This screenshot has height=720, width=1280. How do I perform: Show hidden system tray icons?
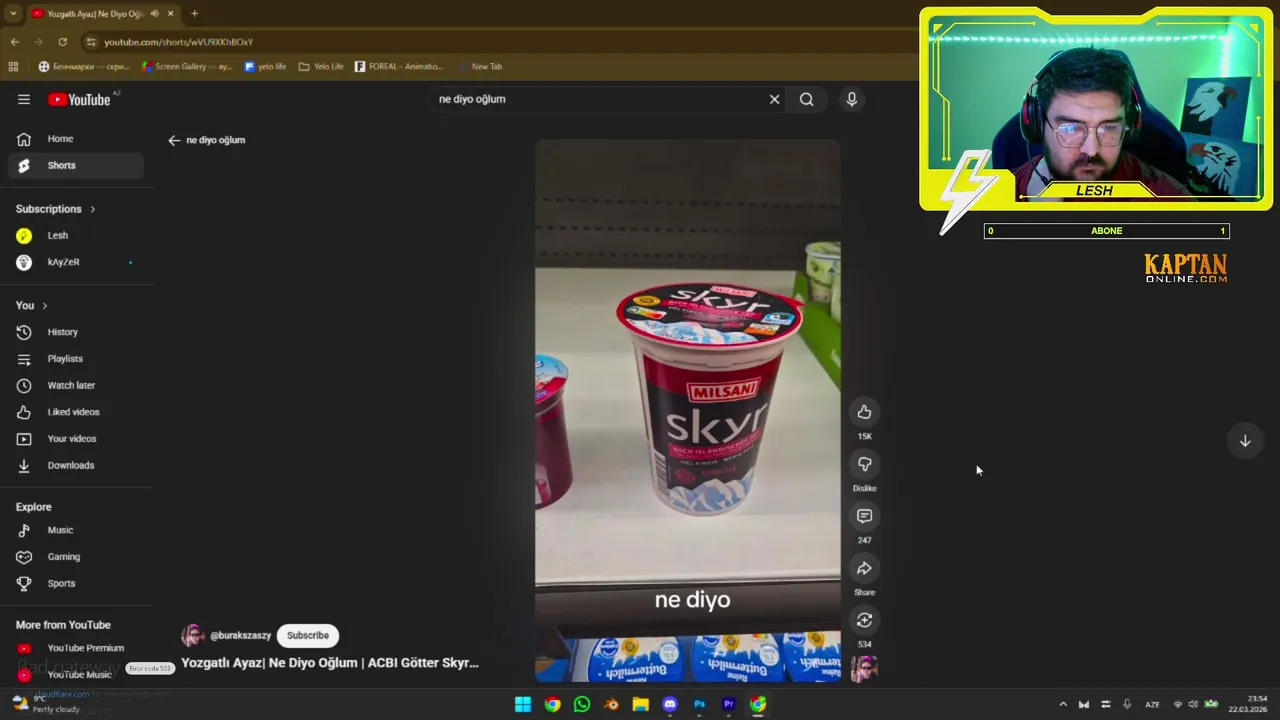point(1063,704)
